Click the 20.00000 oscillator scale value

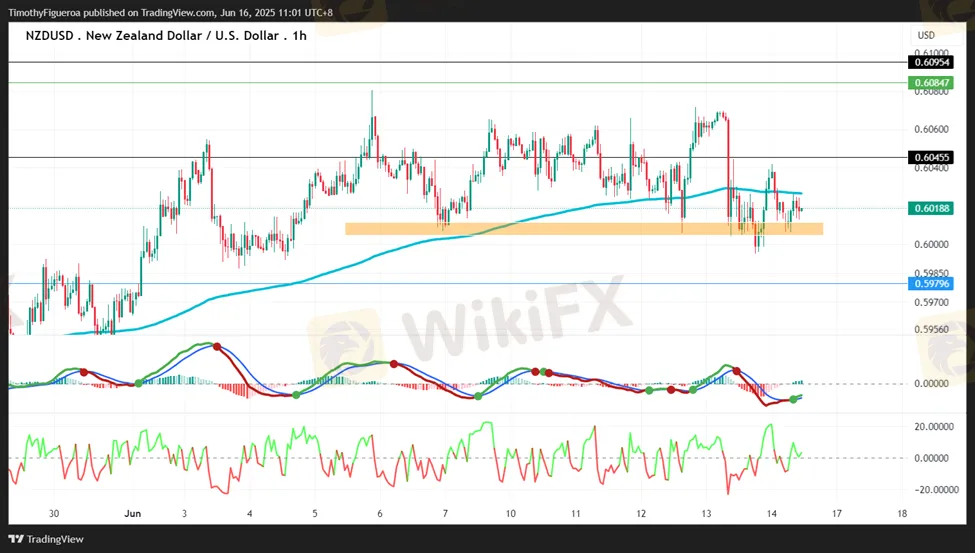click(x=933, y=425)
